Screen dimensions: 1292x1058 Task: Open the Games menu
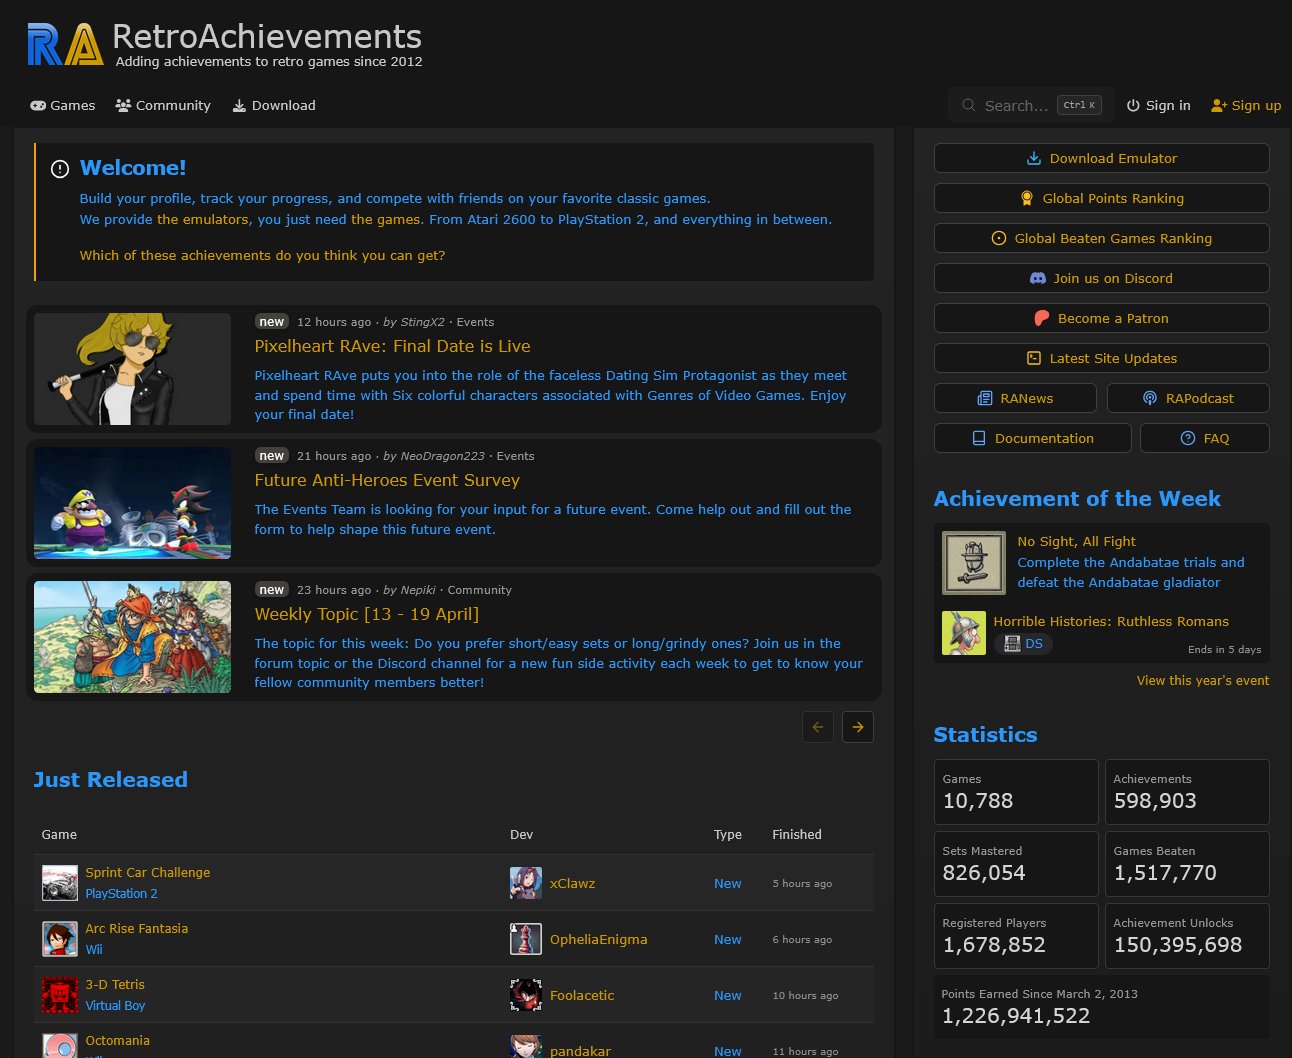click(x=63, y=105)
